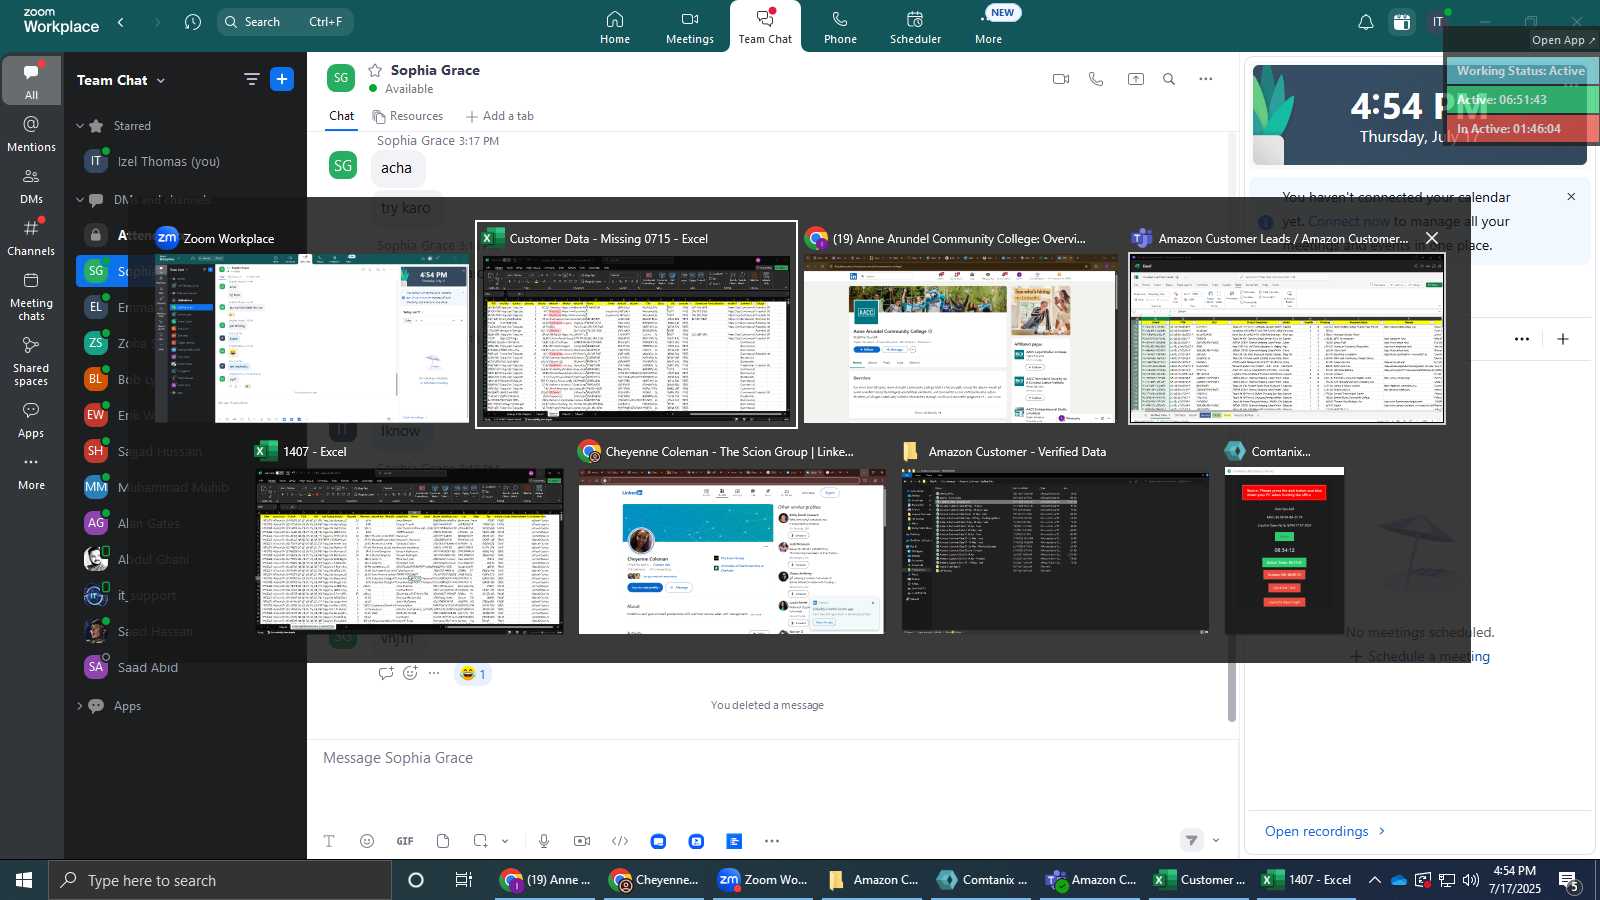Open the GIF picker
Viewport: 1600px width, 900px height.
405,841
